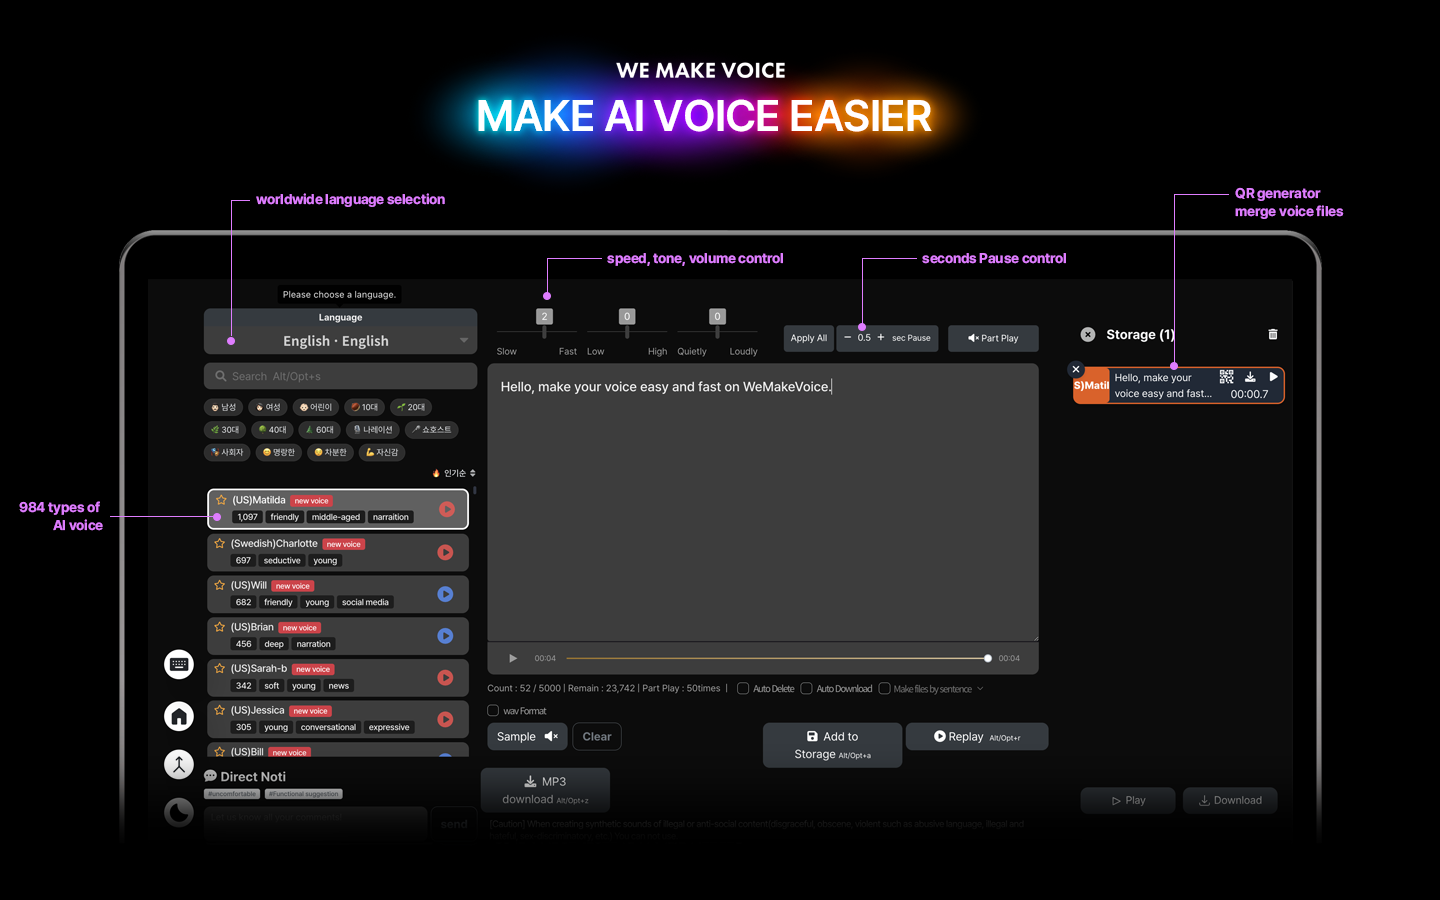Open the keyboard shortcuts icon in sidebar
This screenshot has height=900, width=1440.
pyautogui.click(x=179, y=664)
